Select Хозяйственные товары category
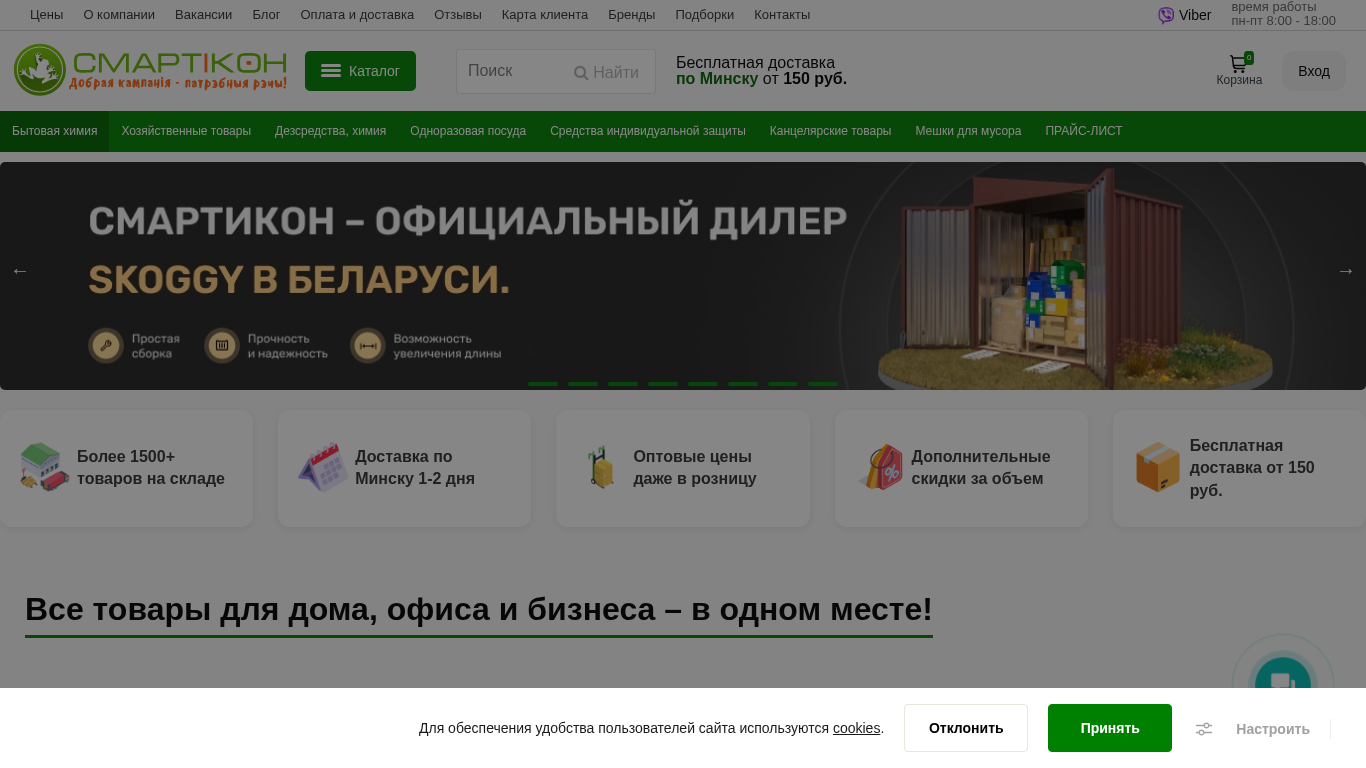The height and width of the screenshot is (768, 1366). (186, 131)
